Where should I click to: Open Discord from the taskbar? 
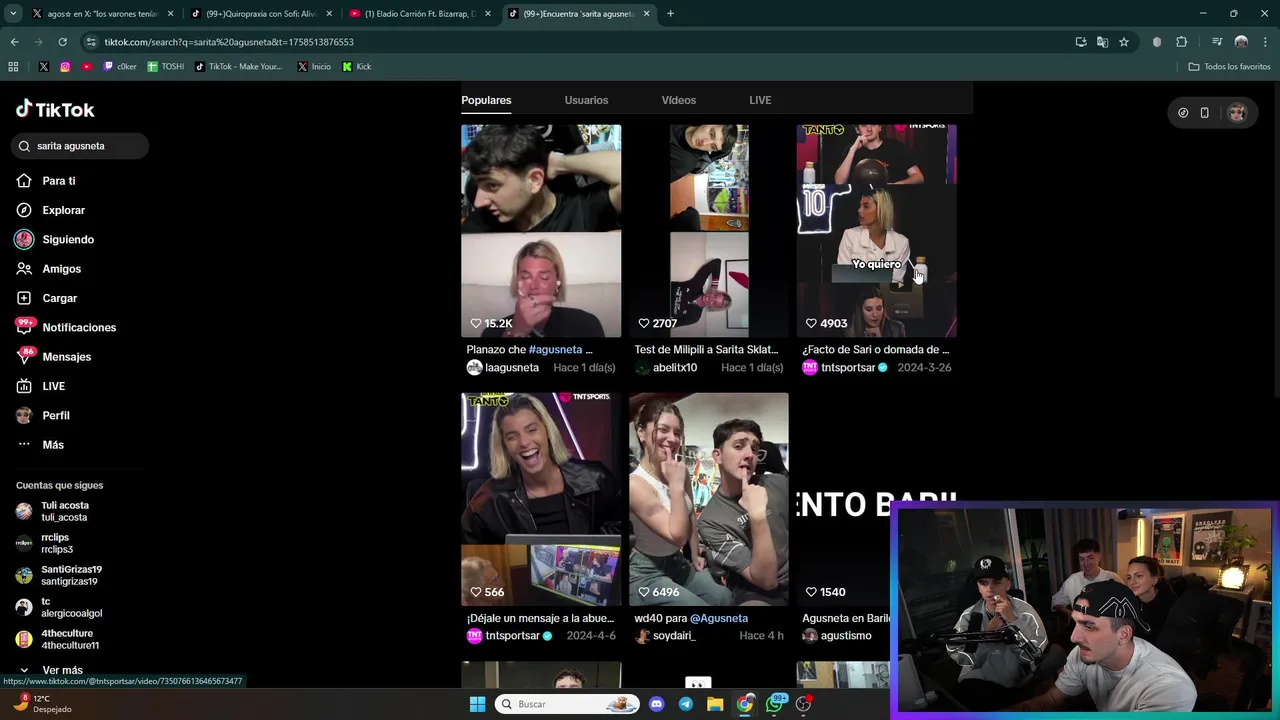[x=656, y=704]
